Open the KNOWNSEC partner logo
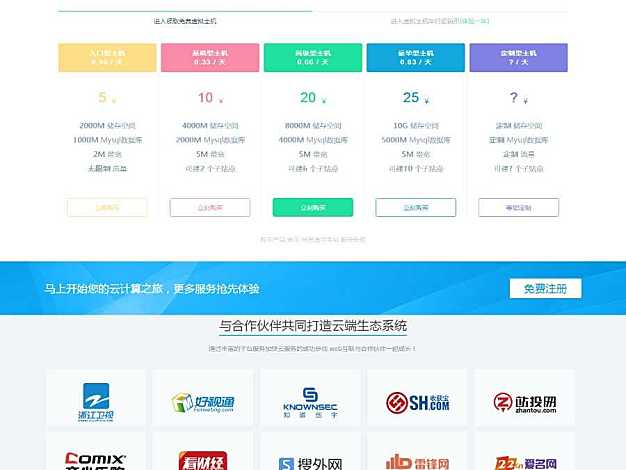Screen dimensions: 626x470 [x=310, y=403]
